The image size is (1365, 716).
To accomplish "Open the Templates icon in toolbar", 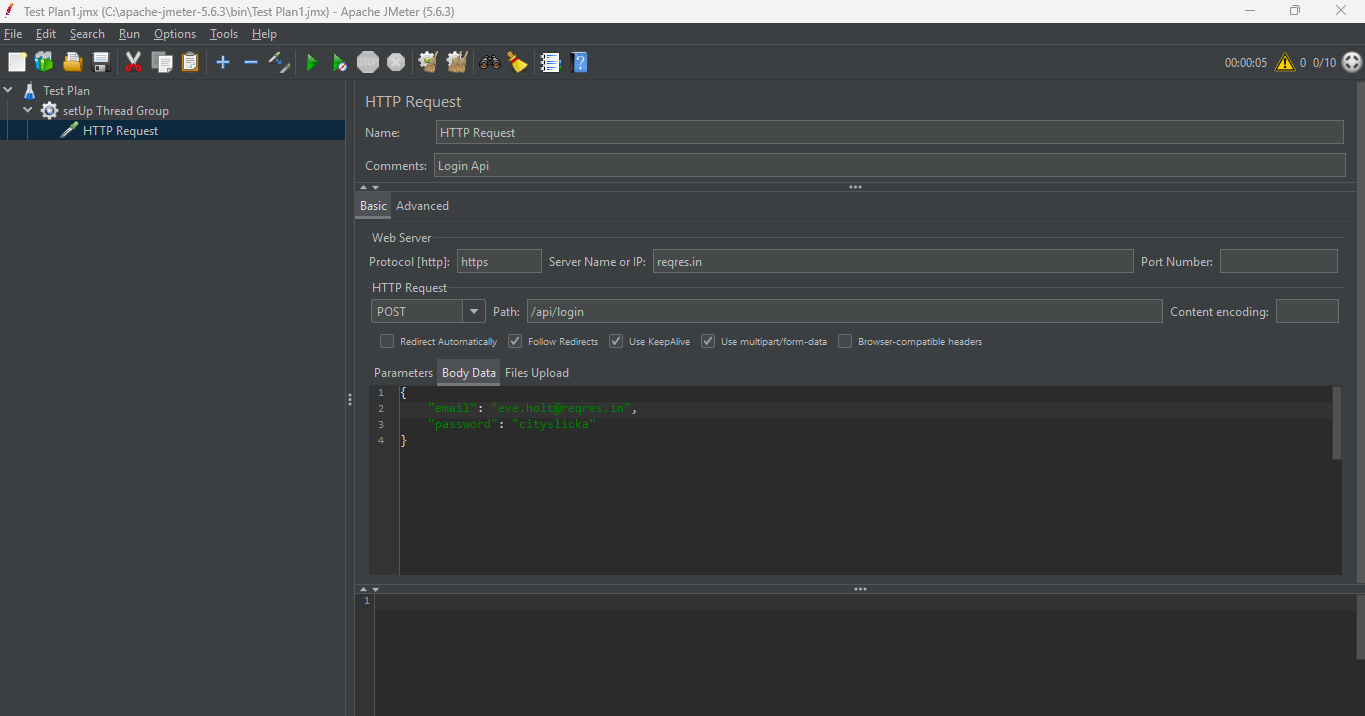I will 44,62.
